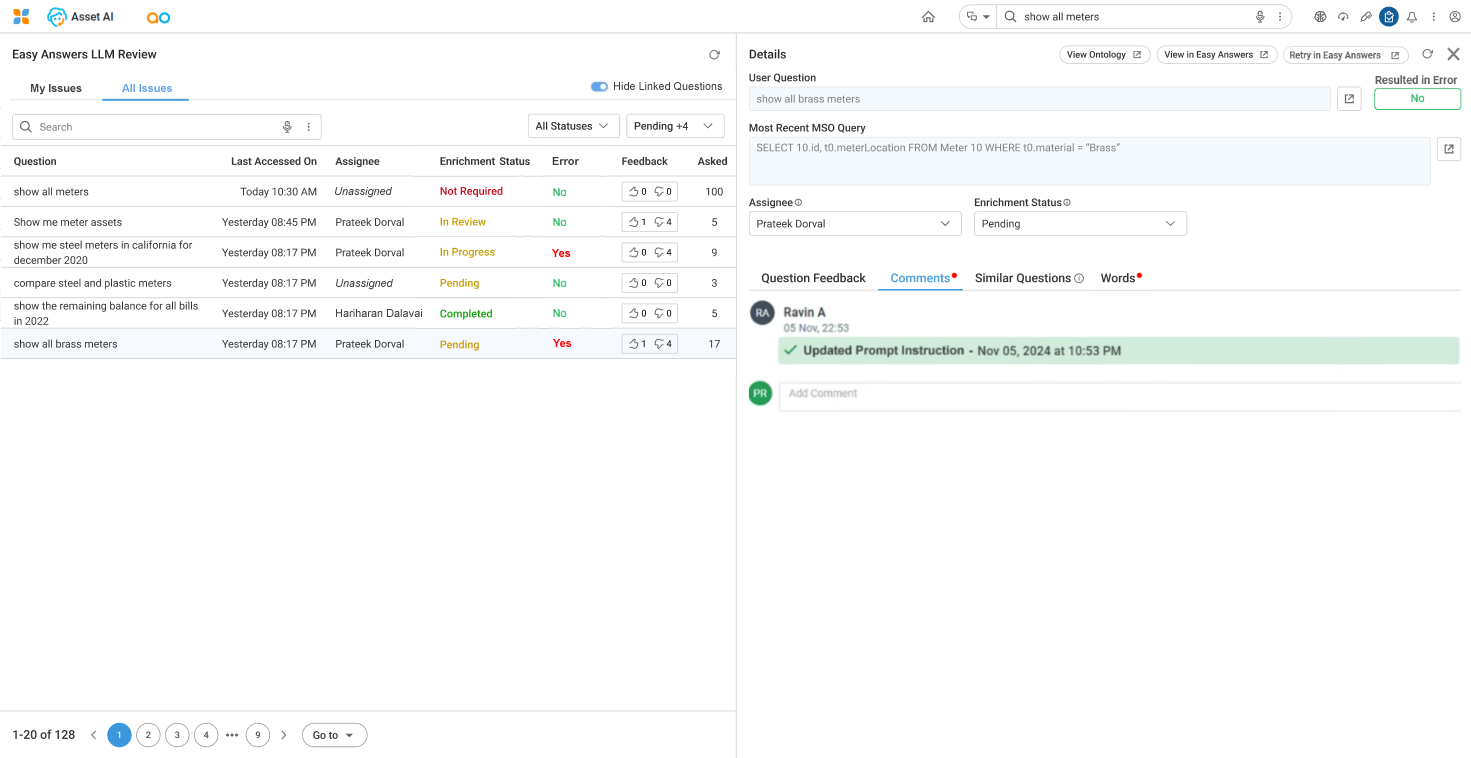
Task: Switch to the My Issues tab
Action: coord(56,88)
